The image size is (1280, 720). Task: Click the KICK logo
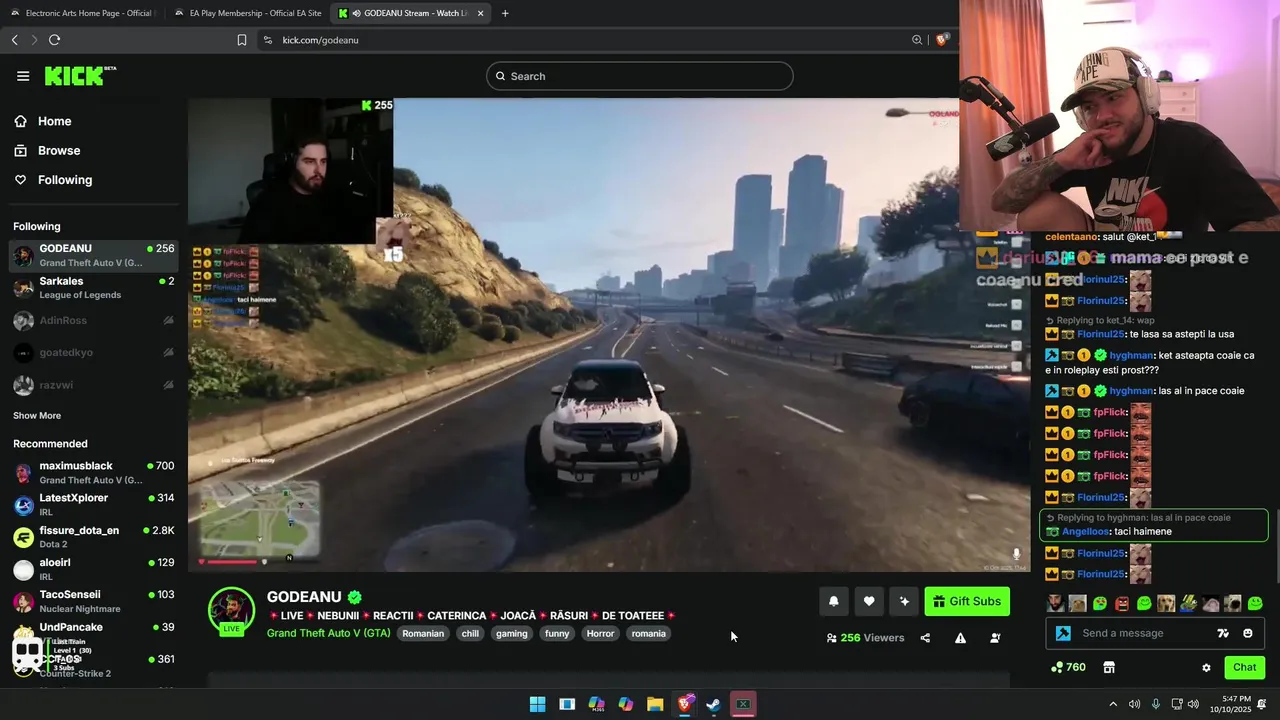80,76
